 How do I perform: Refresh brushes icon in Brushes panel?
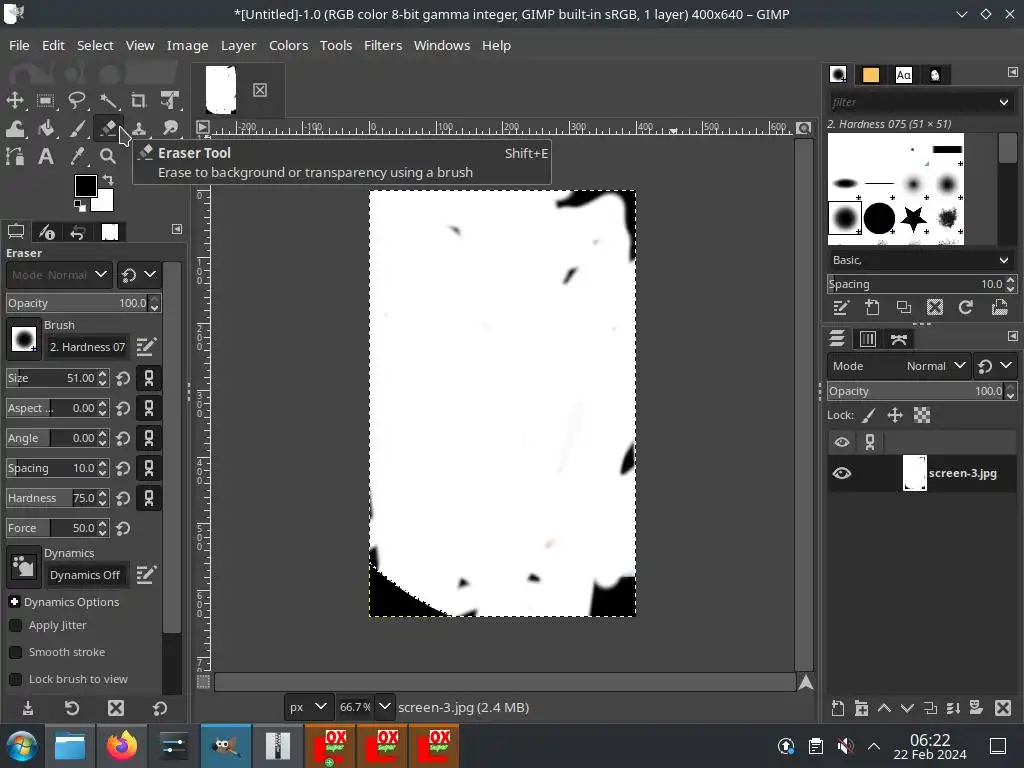click(966, 308)
